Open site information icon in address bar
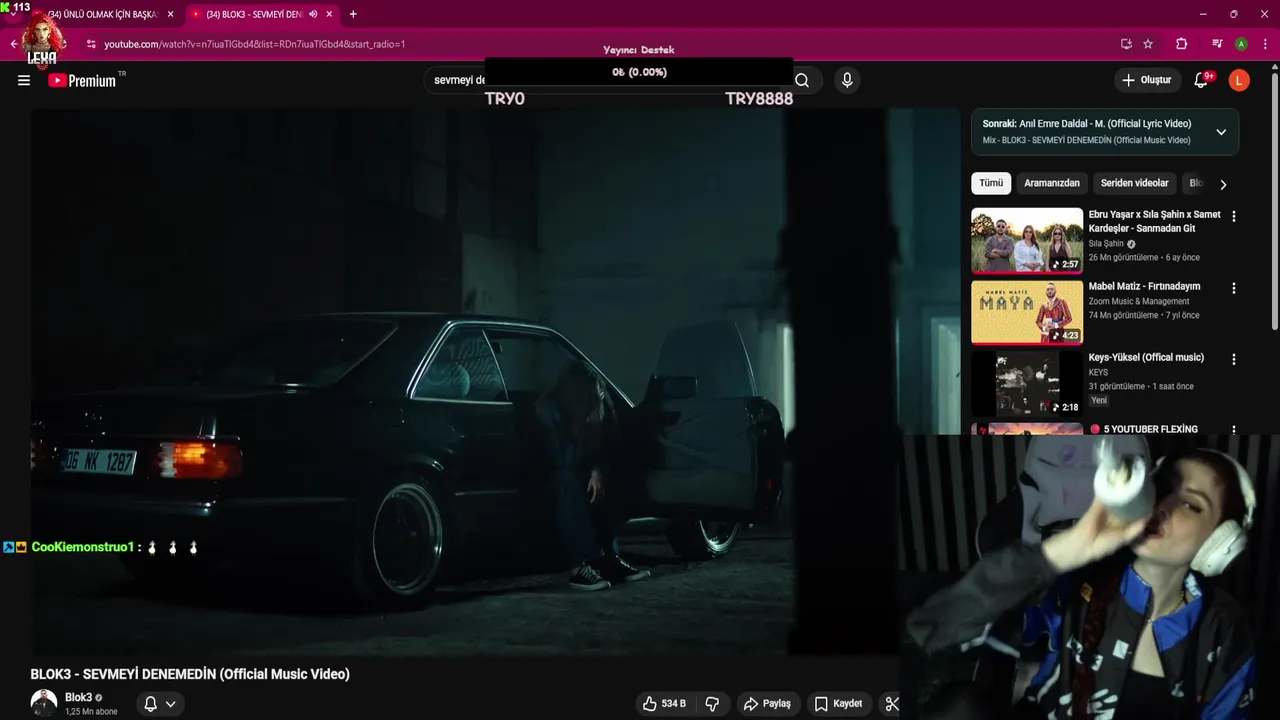 [x=91, y=44]
